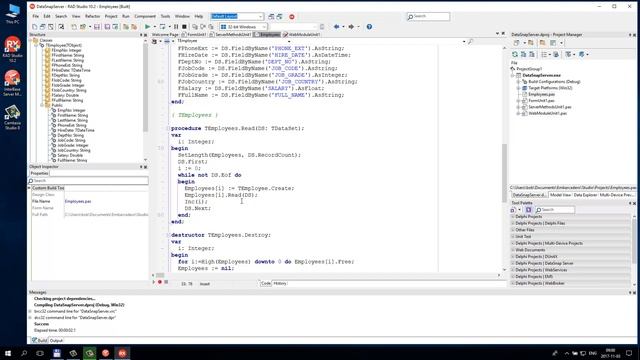Click the Task View taskbar icon
This screenshot has width=640, height=360.
pos(40,353)
